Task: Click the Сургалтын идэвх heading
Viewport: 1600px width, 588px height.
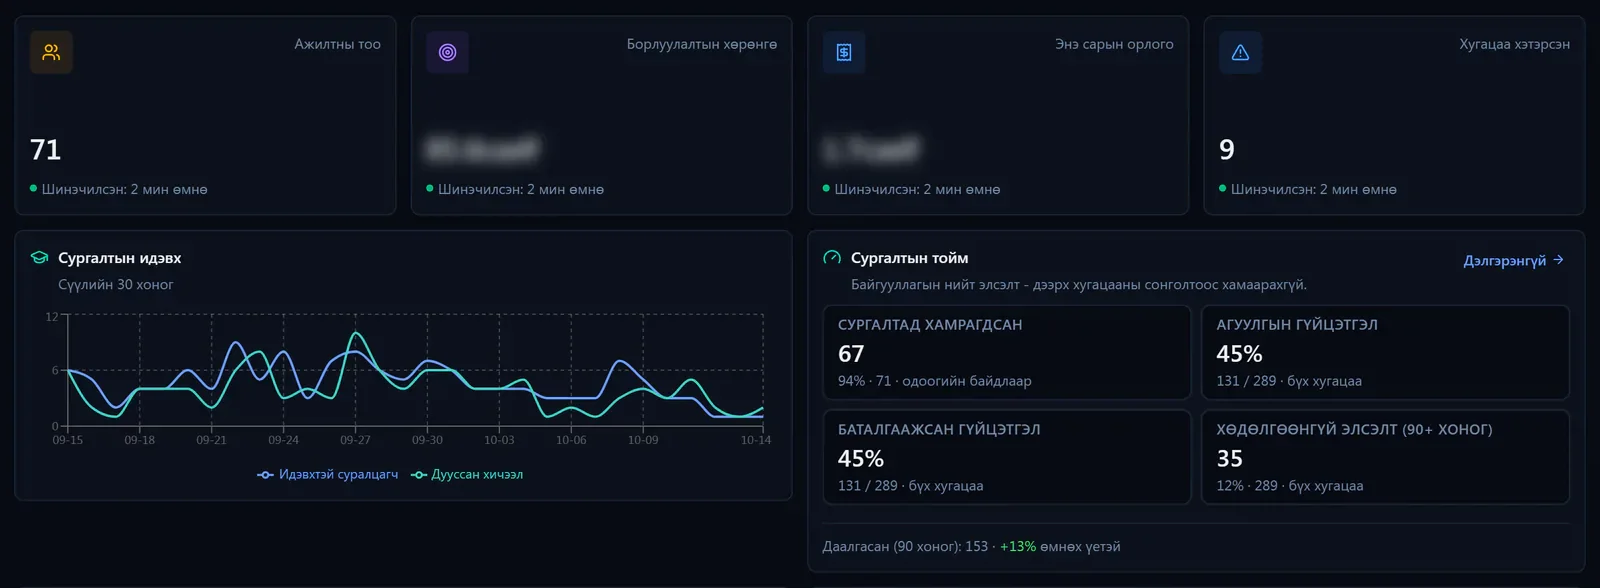Action: tap(120, 258)
